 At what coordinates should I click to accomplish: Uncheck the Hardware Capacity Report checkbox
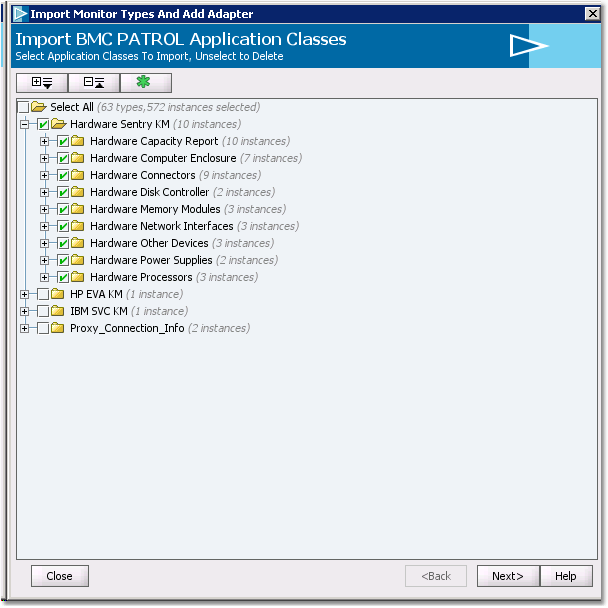tap(63, 142)
